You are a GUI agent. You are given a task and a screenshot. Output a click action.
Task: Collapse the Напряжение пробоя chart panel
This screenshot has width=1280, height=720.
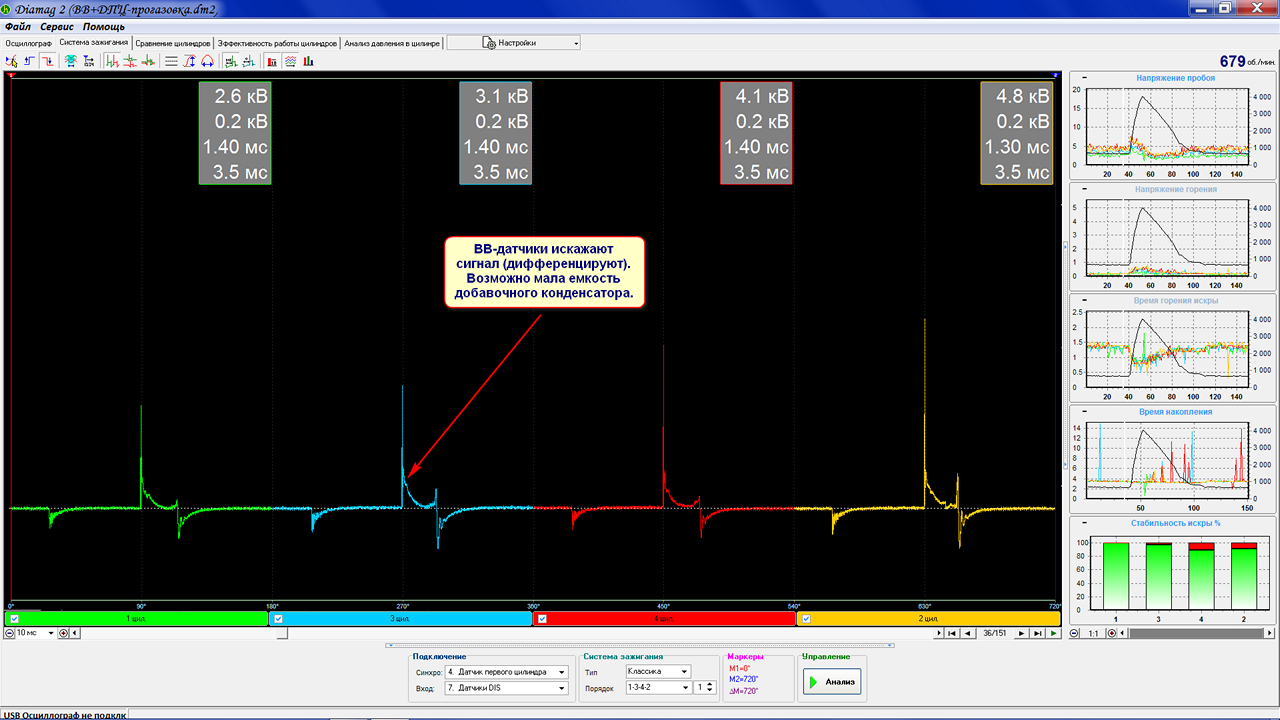1084,77
